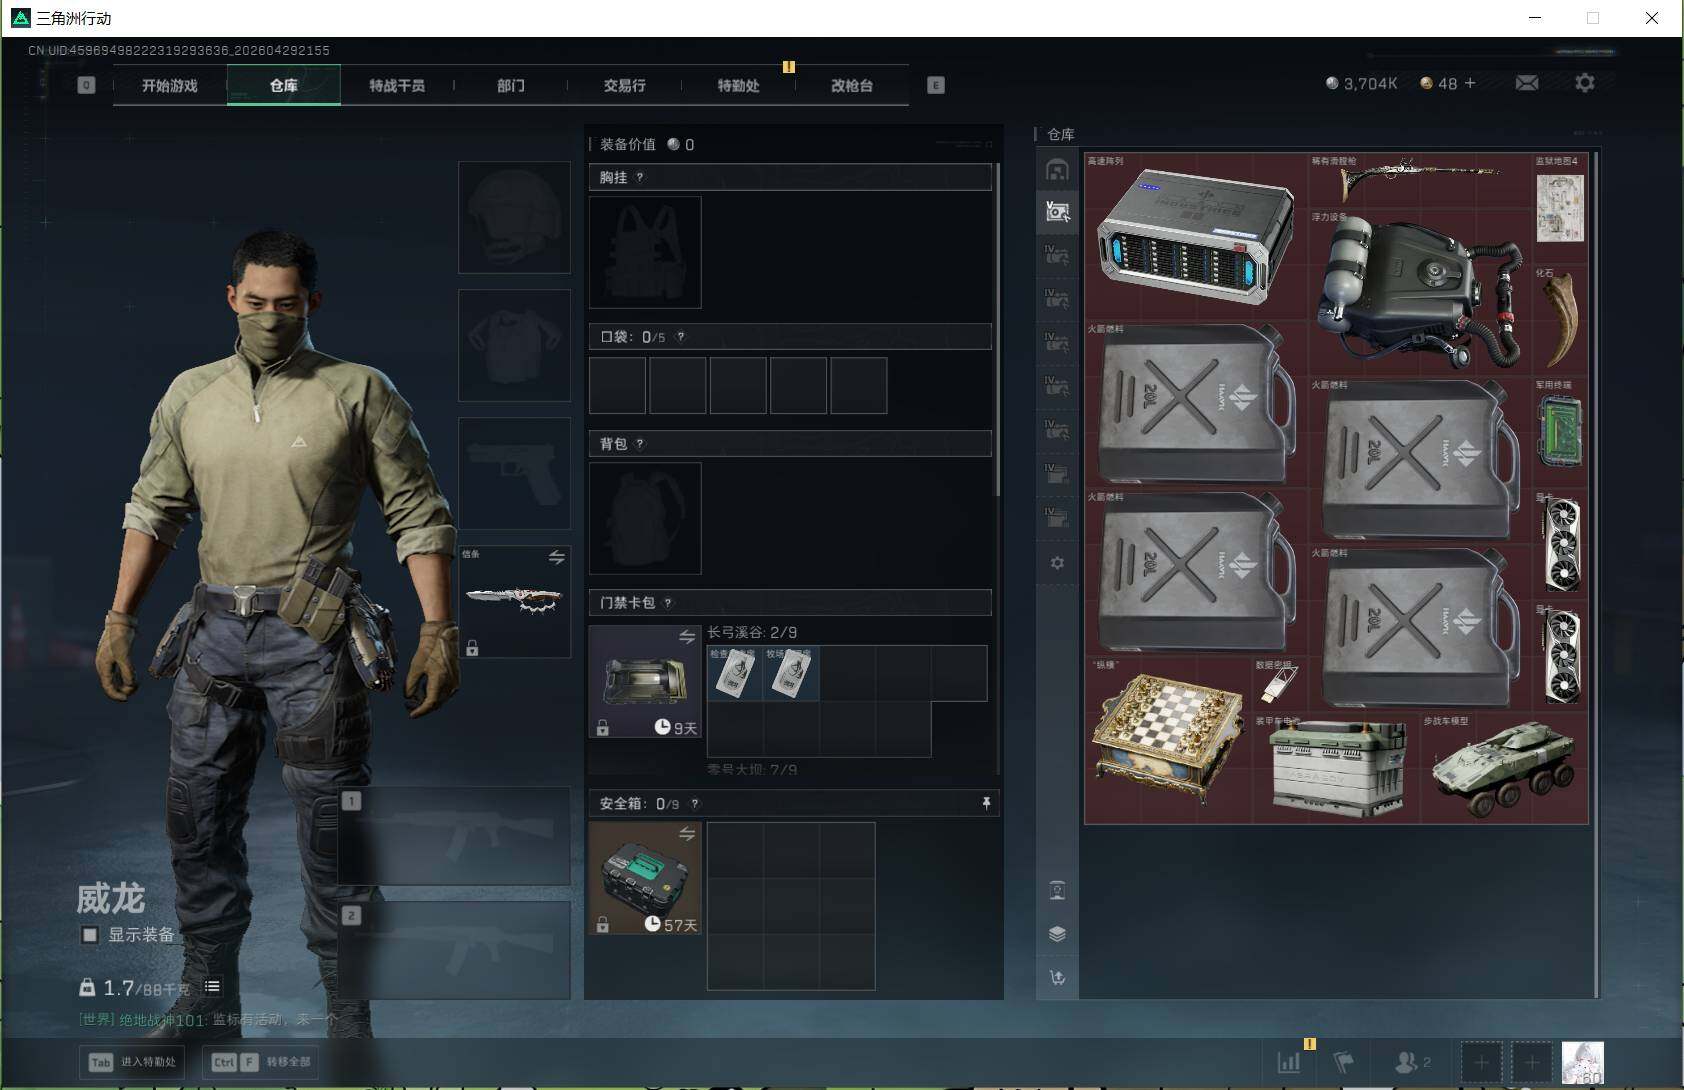1684x1090 pixels.
Task: Click the swap icon on the safe box
Action: [x=686, y=834]
